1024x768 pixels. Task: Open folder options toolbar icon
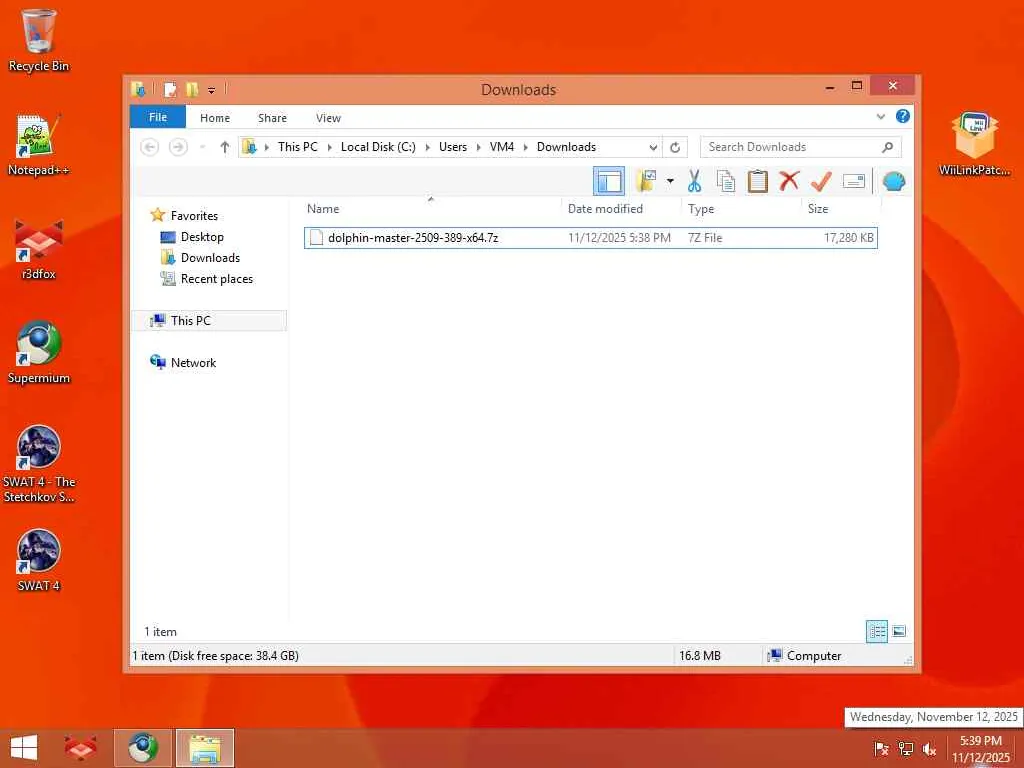(x=647, y=181)
